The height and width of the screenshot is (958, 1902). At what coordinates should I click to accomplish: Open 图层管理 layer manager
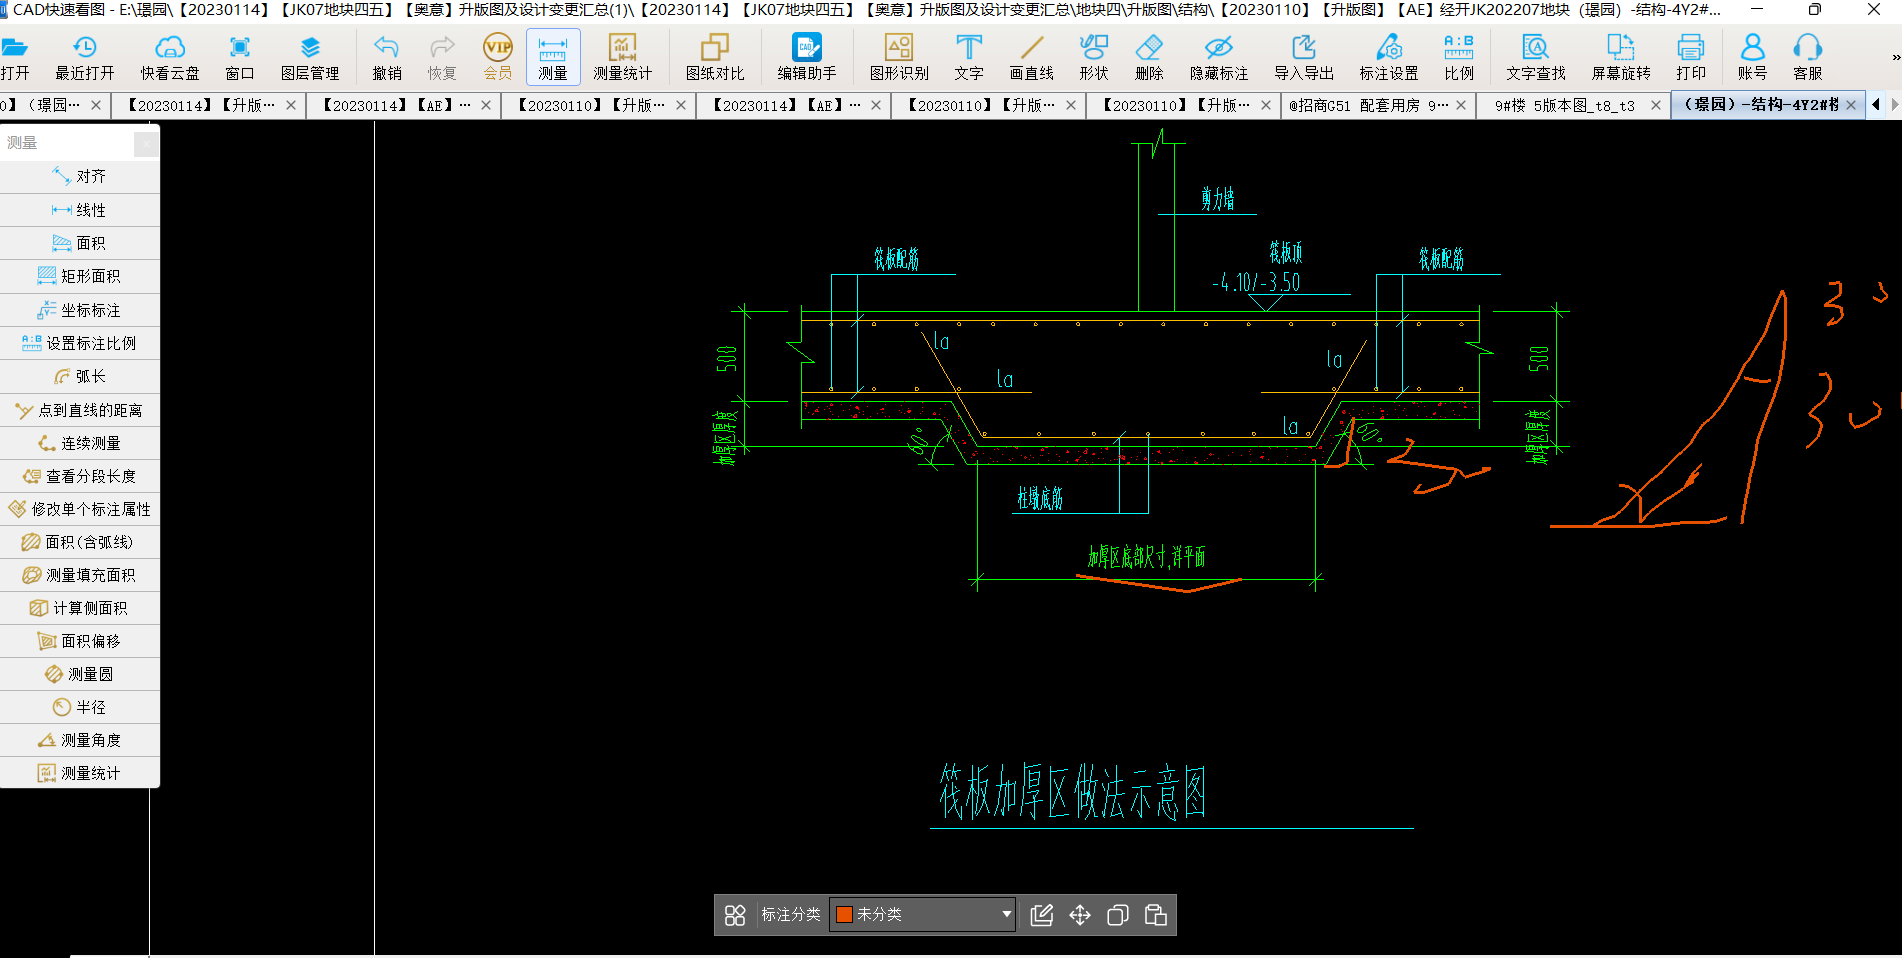tap(310, 58)
